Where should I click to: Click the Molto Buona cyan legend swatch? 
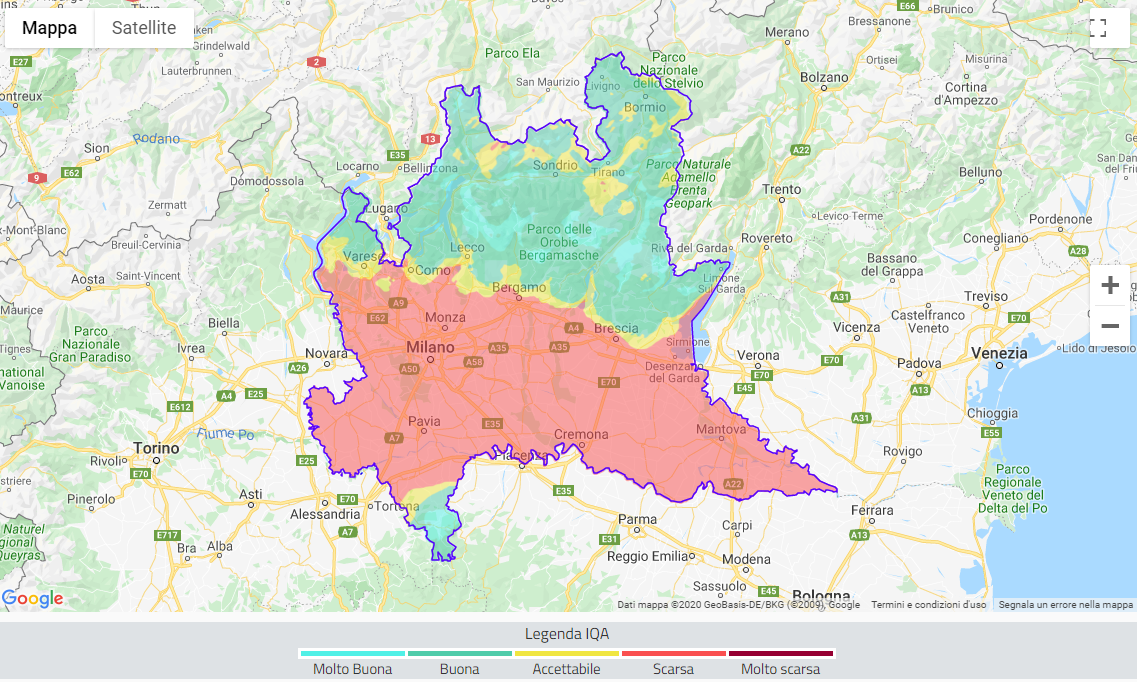point(352,654)
